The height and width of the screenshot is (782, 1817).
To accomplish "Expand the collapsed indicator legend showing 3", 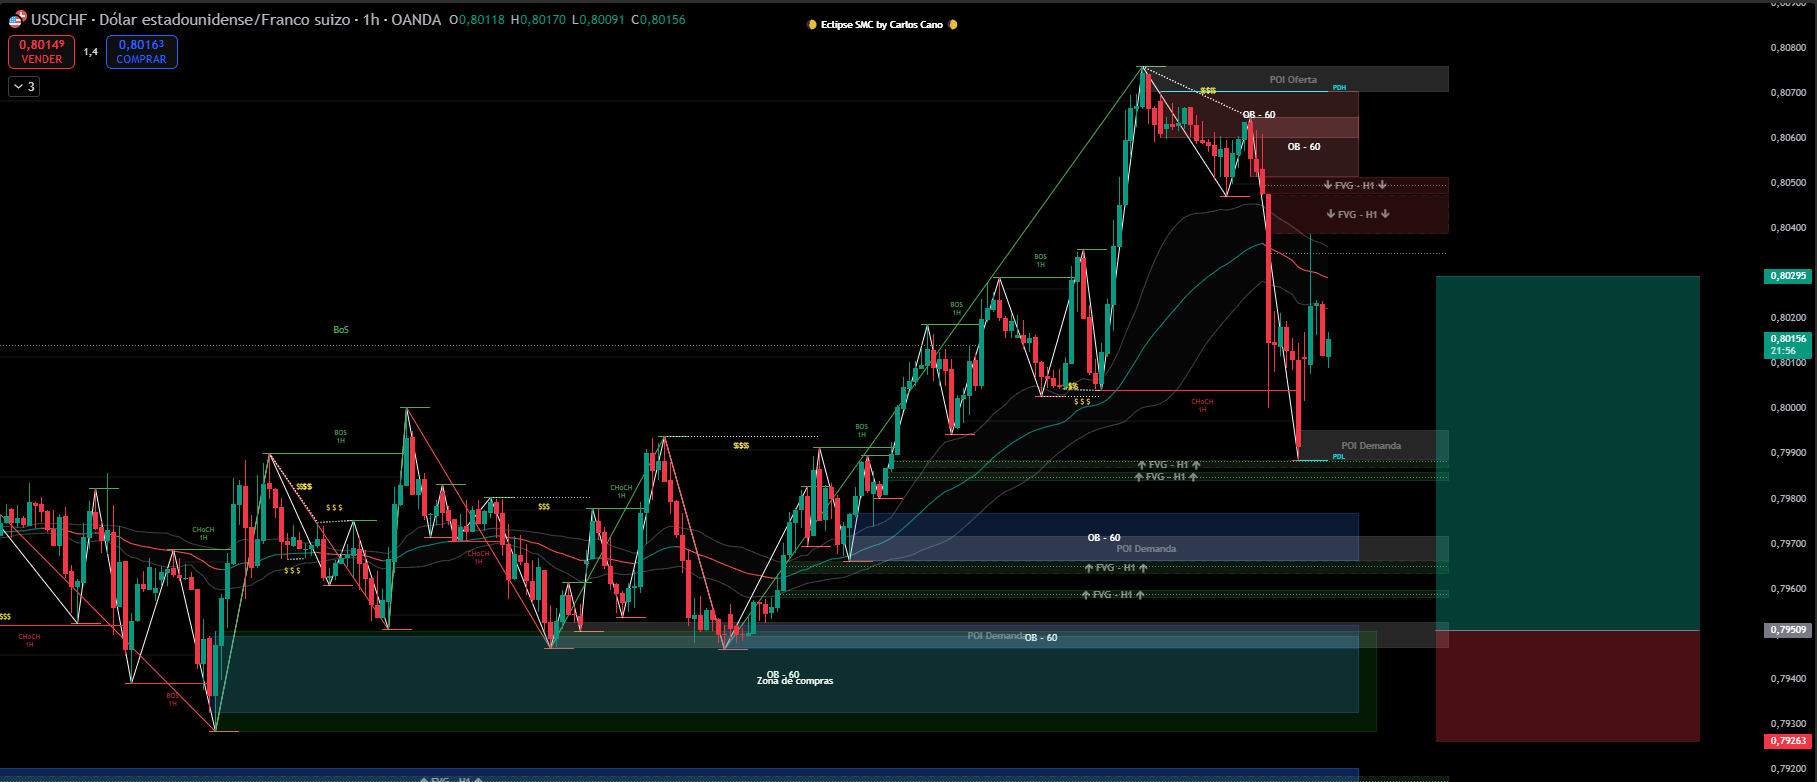I will tap(23, 87).
